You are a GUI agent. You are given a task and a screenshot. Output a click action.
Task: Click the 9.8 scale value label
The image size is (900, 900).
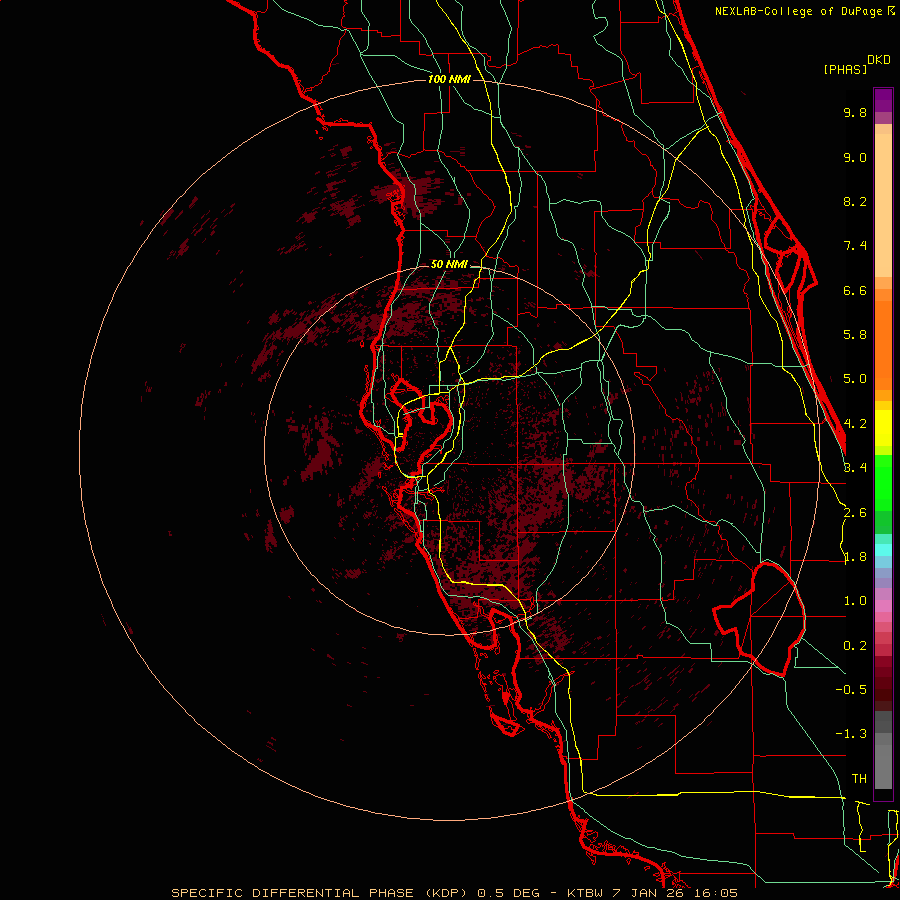point(854,113)
